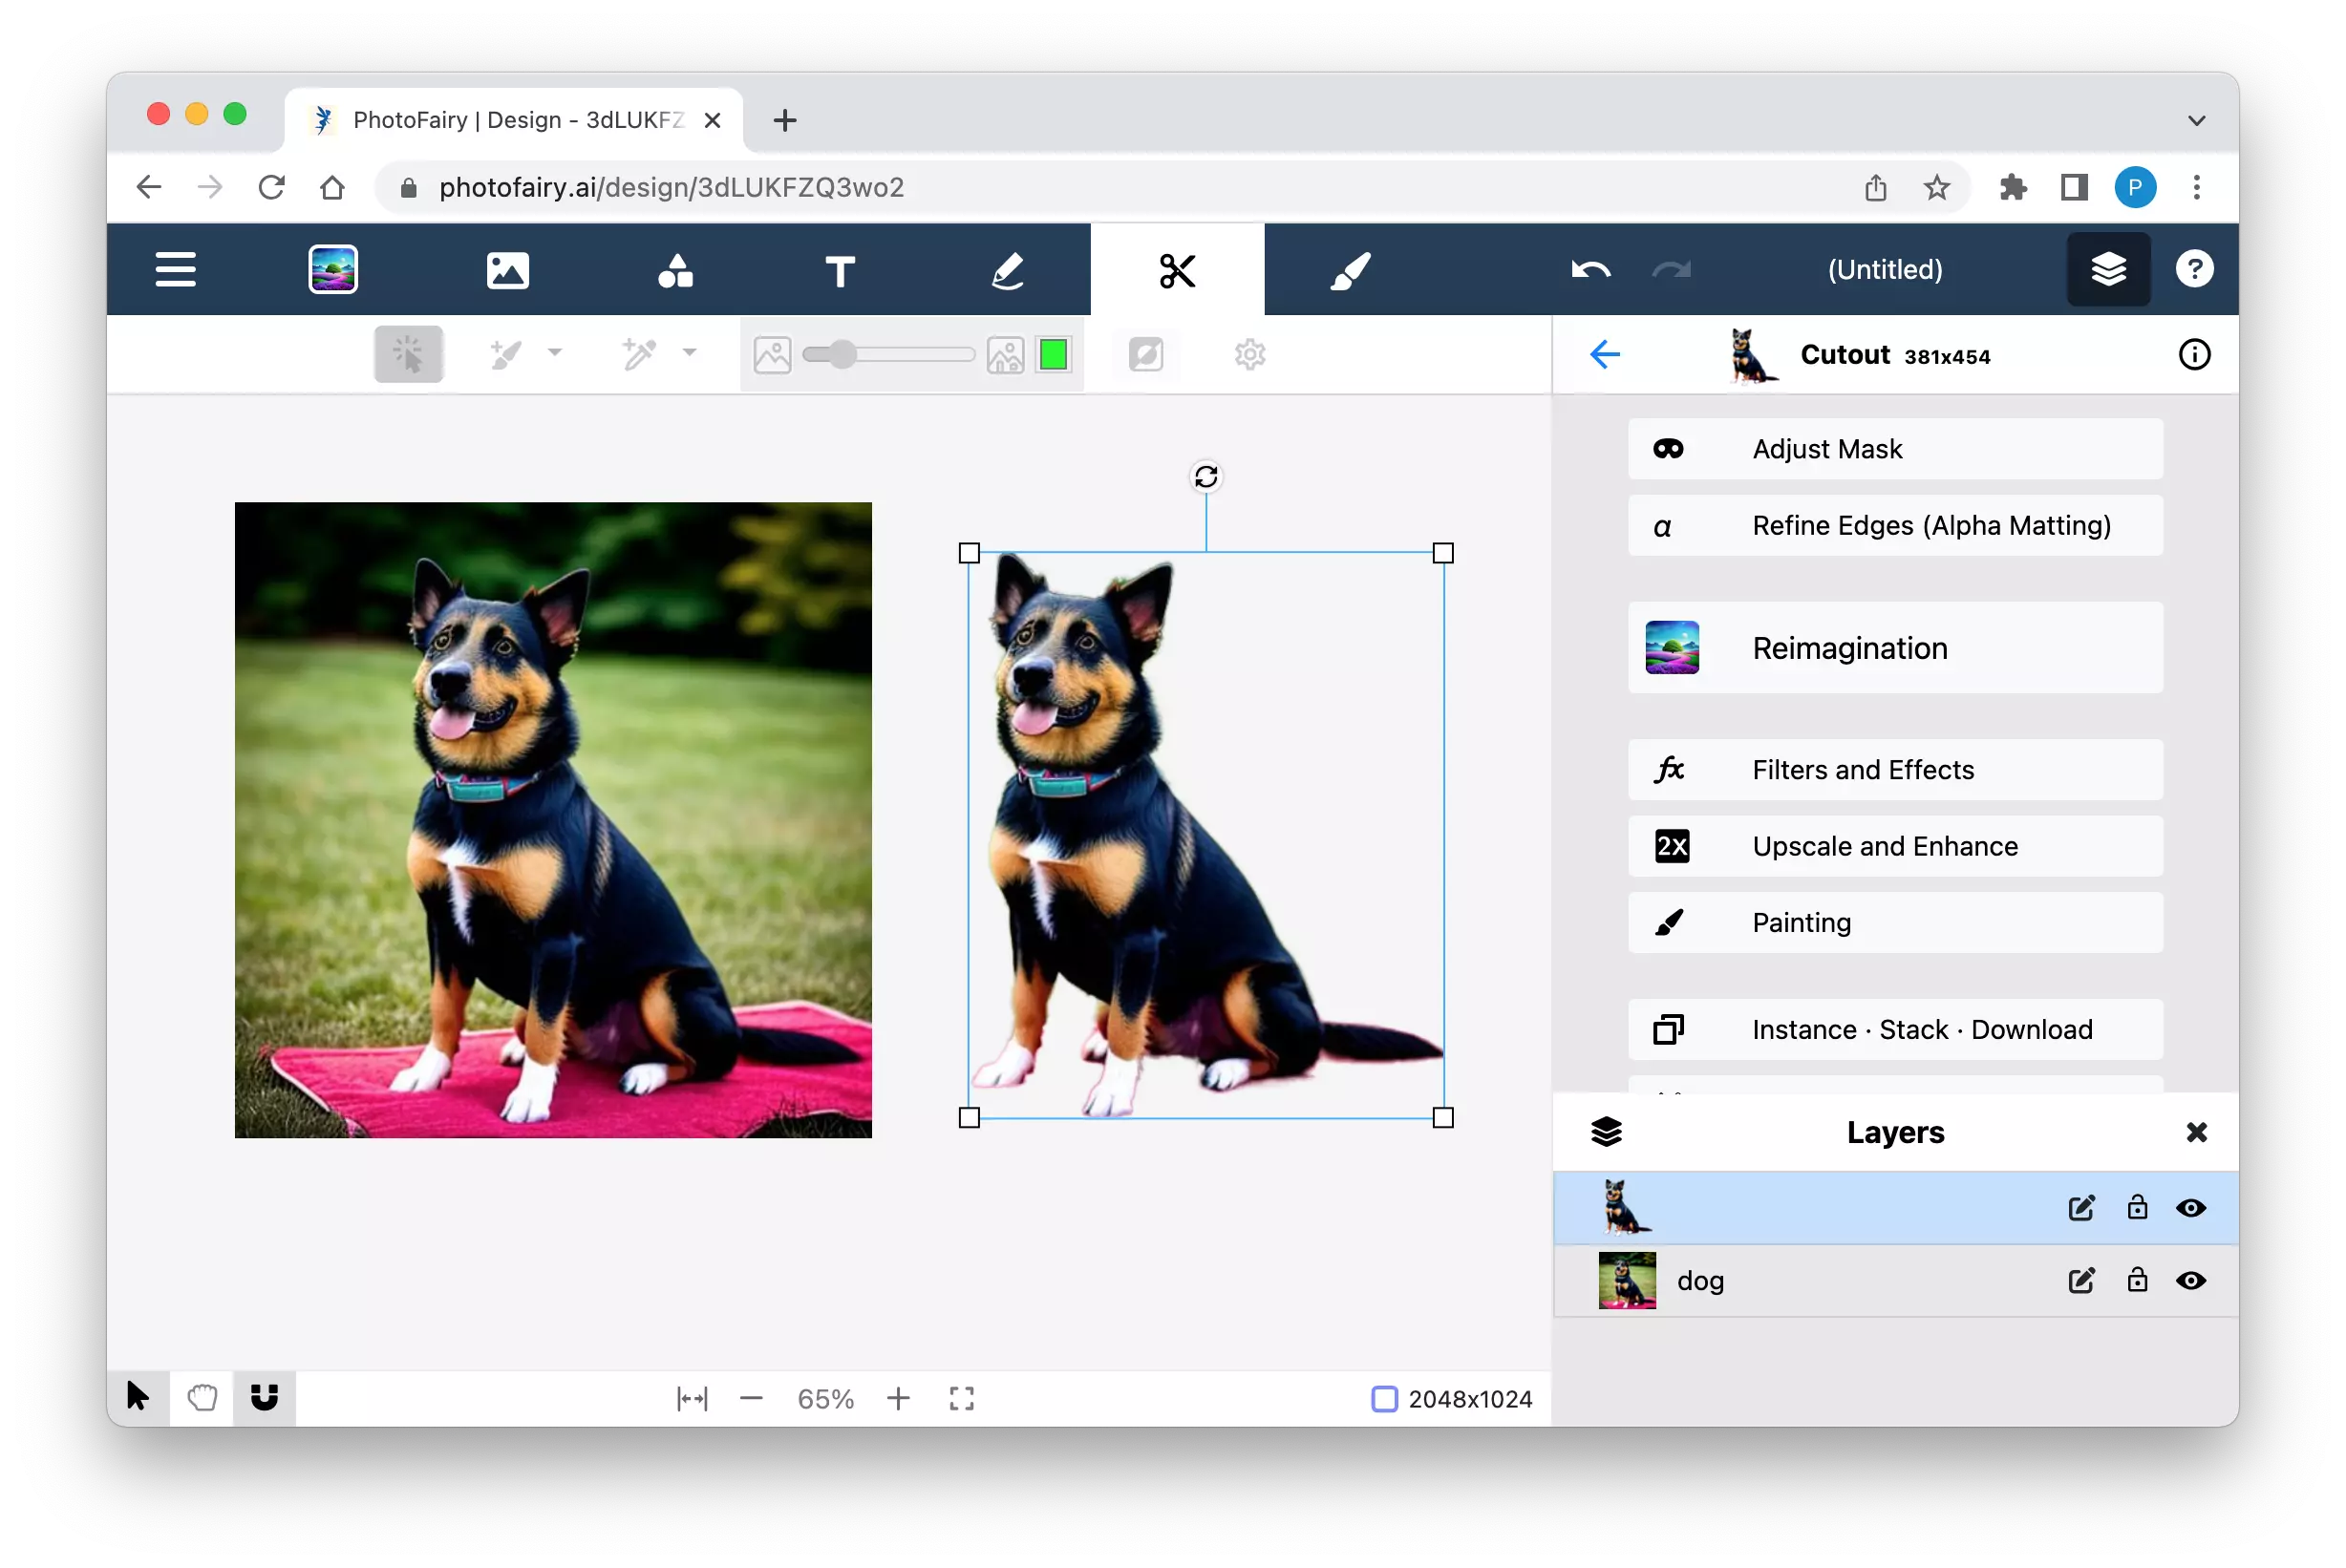Viewport: 2346px width, 1568px height.
Task: Toggle visibility of the dog layer
Action: [2190, 1281]
